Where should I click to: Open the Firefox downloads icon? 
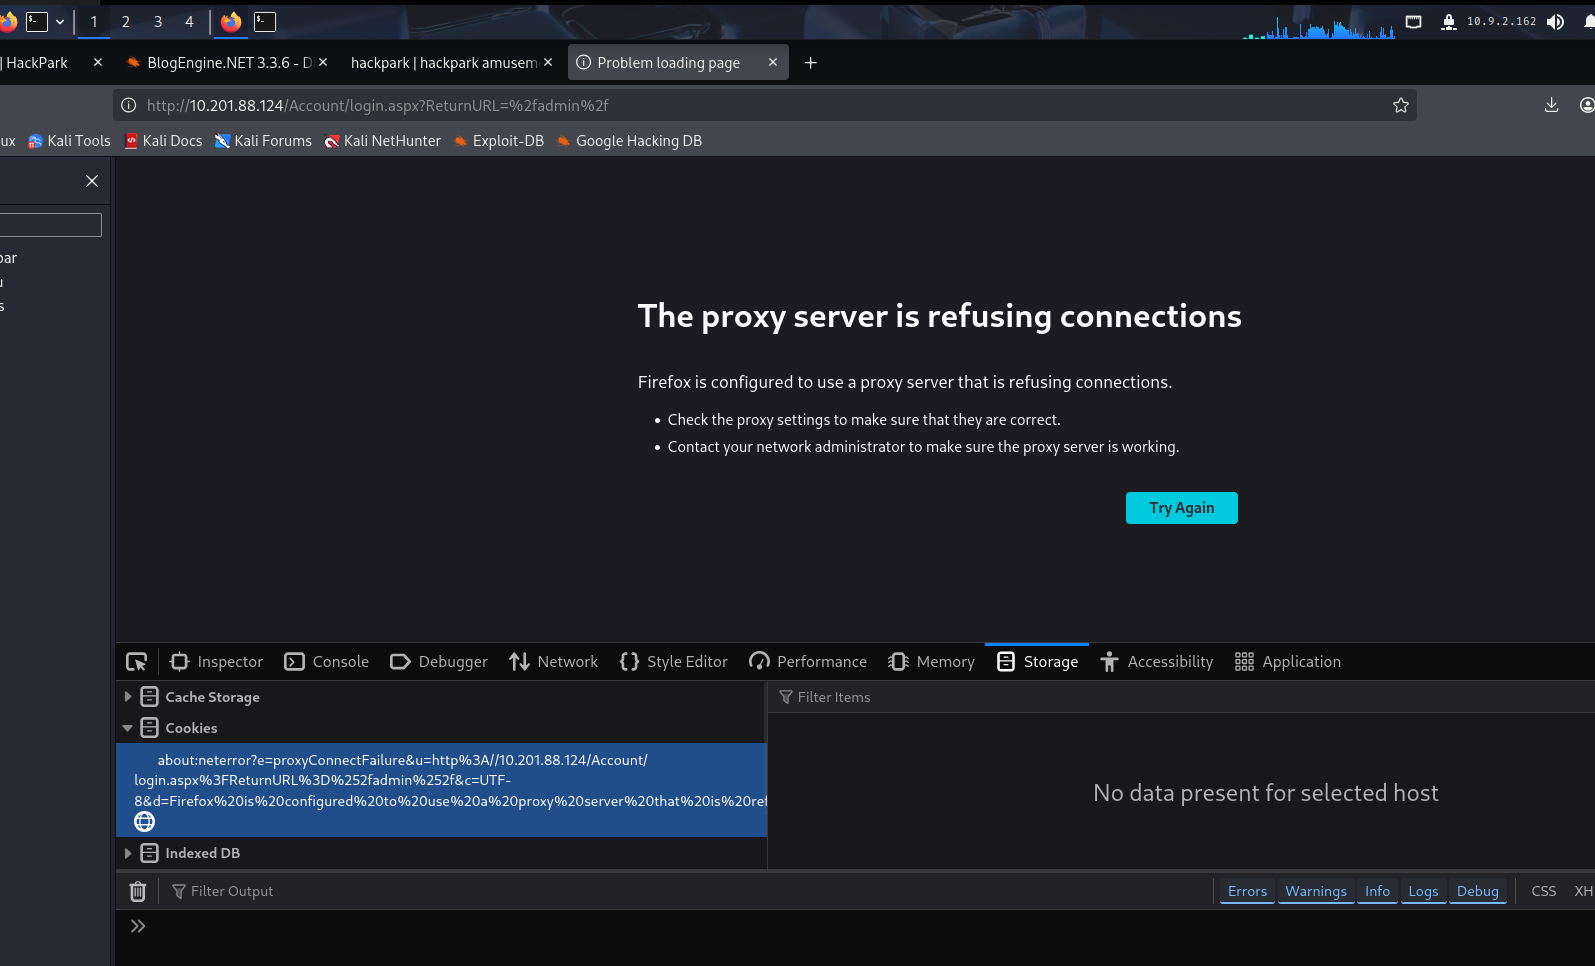[1551, 106]
